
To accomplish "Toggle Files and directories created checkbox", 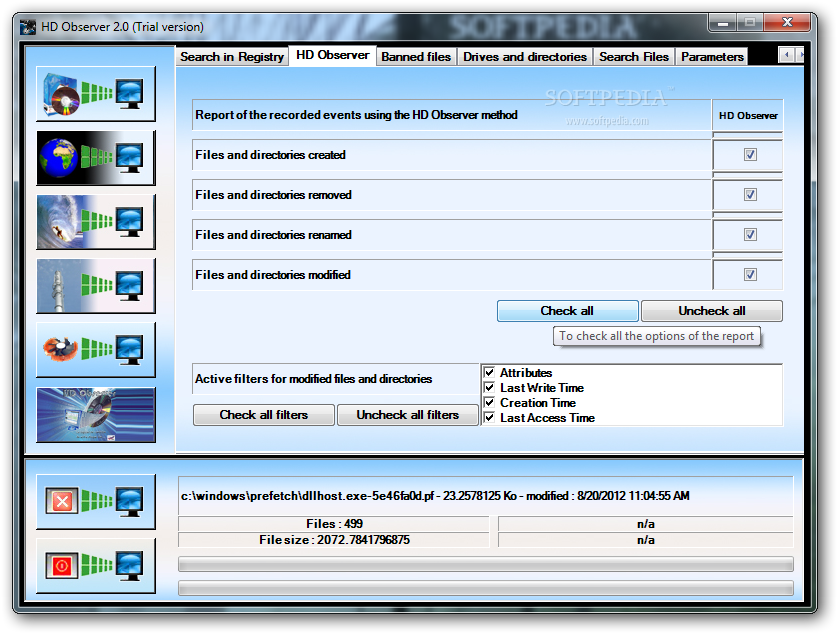I will pyautogui.click(x=750, y=154).
